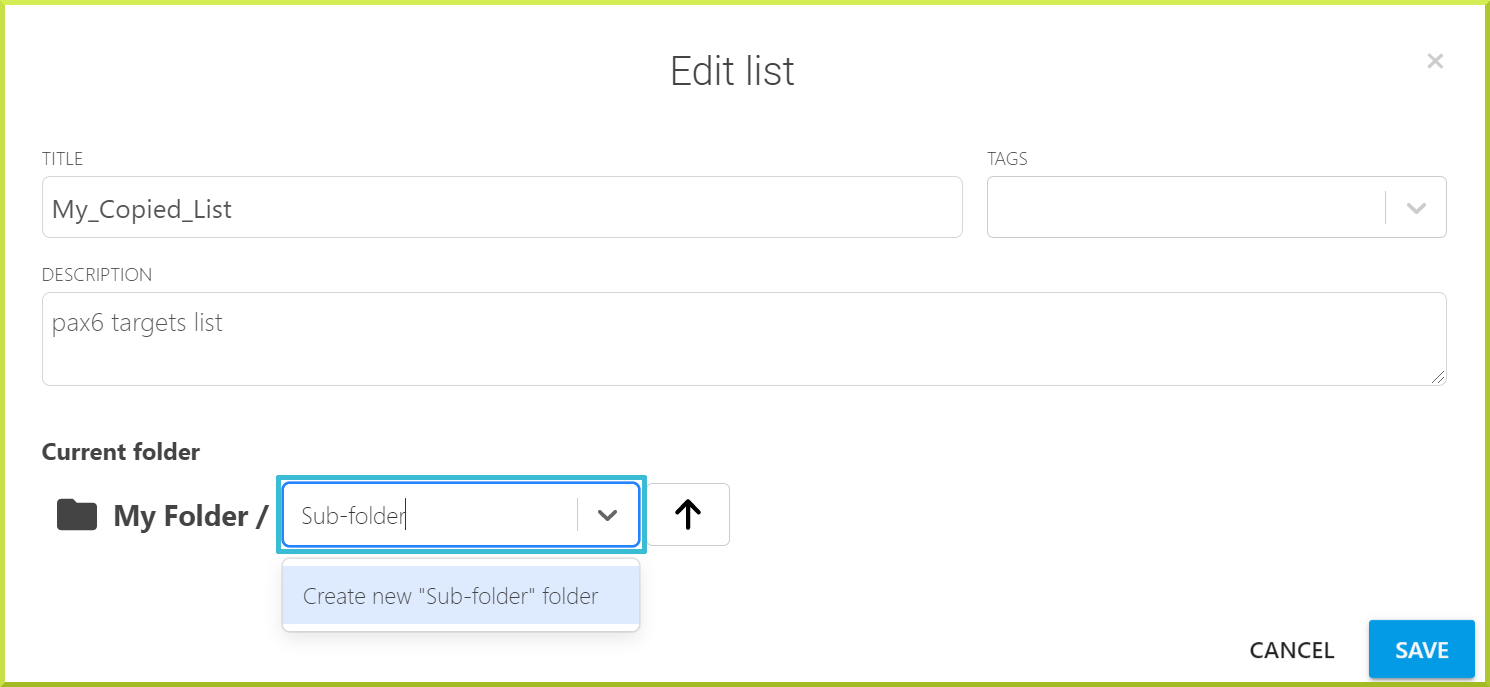Click into the Tags selection field

click(1186, 208)
